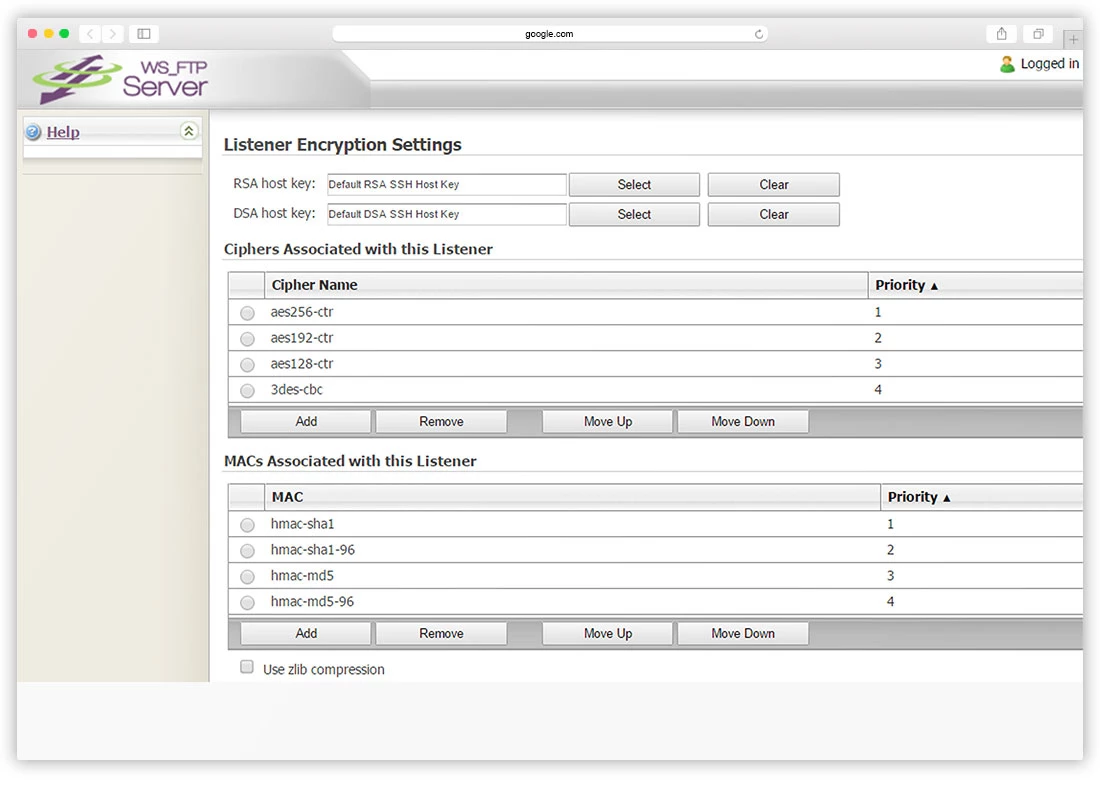The height and width of the screenshot is (800, 1100).
Task: Open the Help link in the sidebar
Action: click(63, 132)
